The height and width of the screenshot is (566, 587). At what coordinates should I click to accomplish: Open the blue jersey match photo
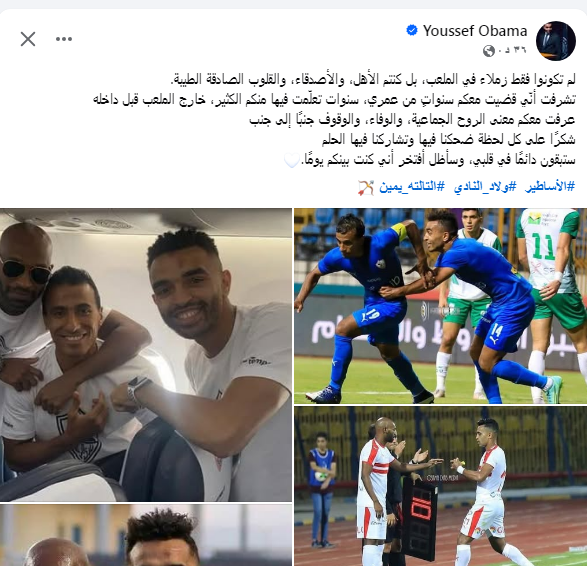440,306
